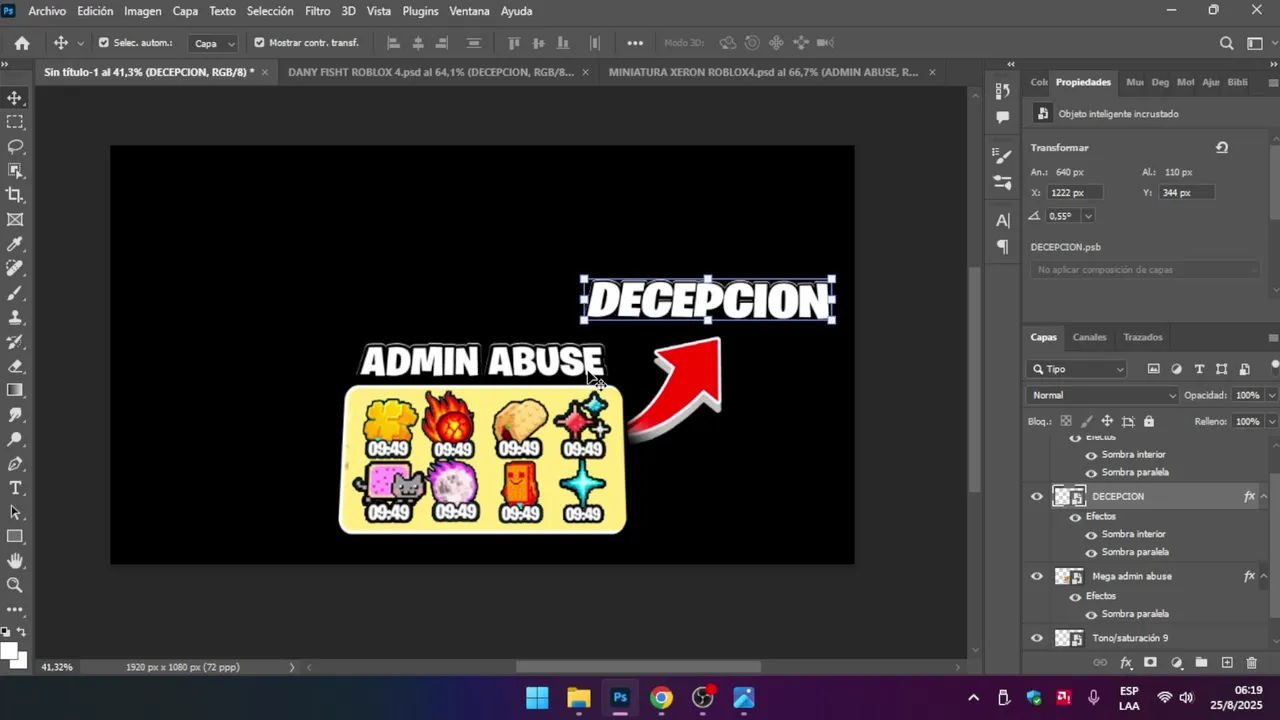Select the Crop tool
Image resolution: width=1280 pixels, height=720 pixels.
15,195
